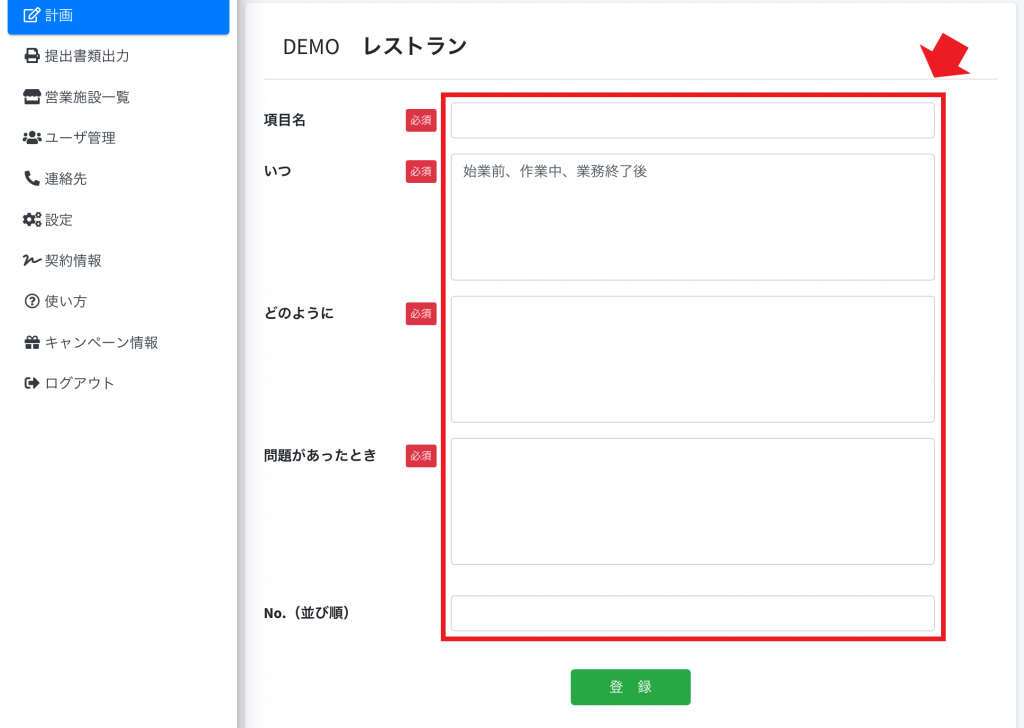Go to the ユーザ管理 menu entry
This screenshot has width=1024, height=728.
(80, 138)
